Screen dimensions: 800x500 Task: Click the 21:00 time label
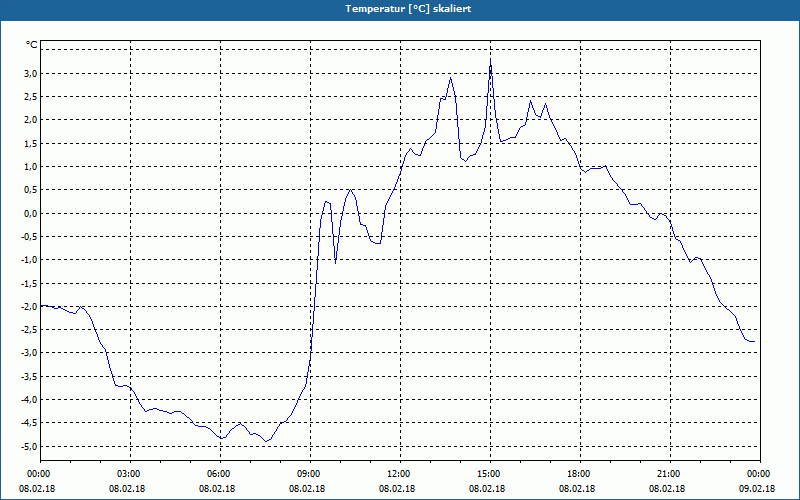(x=670, y=474)
